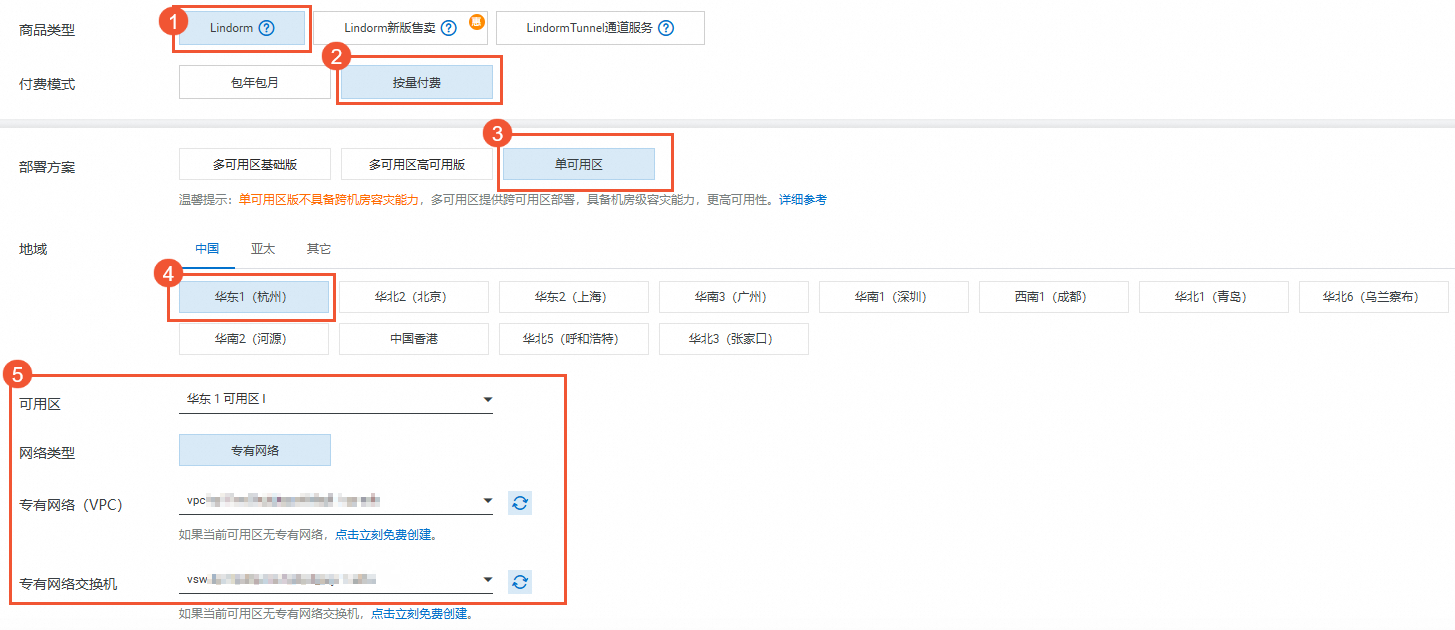Viewport: 1455px width, 630px height.
Task: Switch to 亚太 region tab
Action: (x=263, y=249)
